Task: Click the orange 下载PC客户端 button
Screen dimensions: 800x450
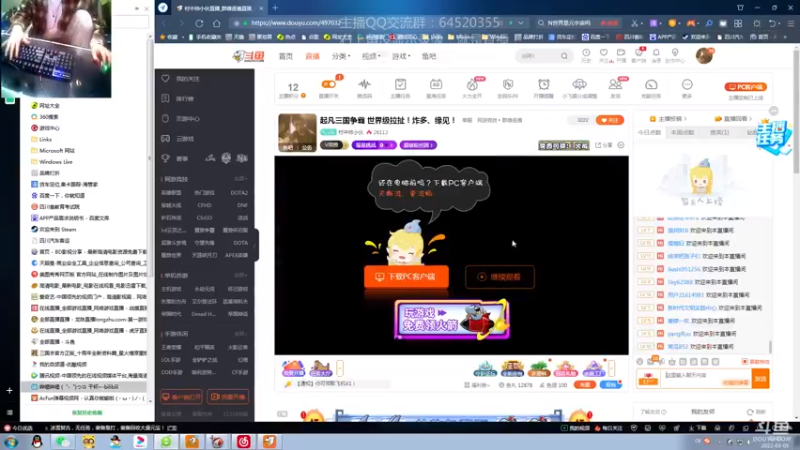Action: pos(406,277)
